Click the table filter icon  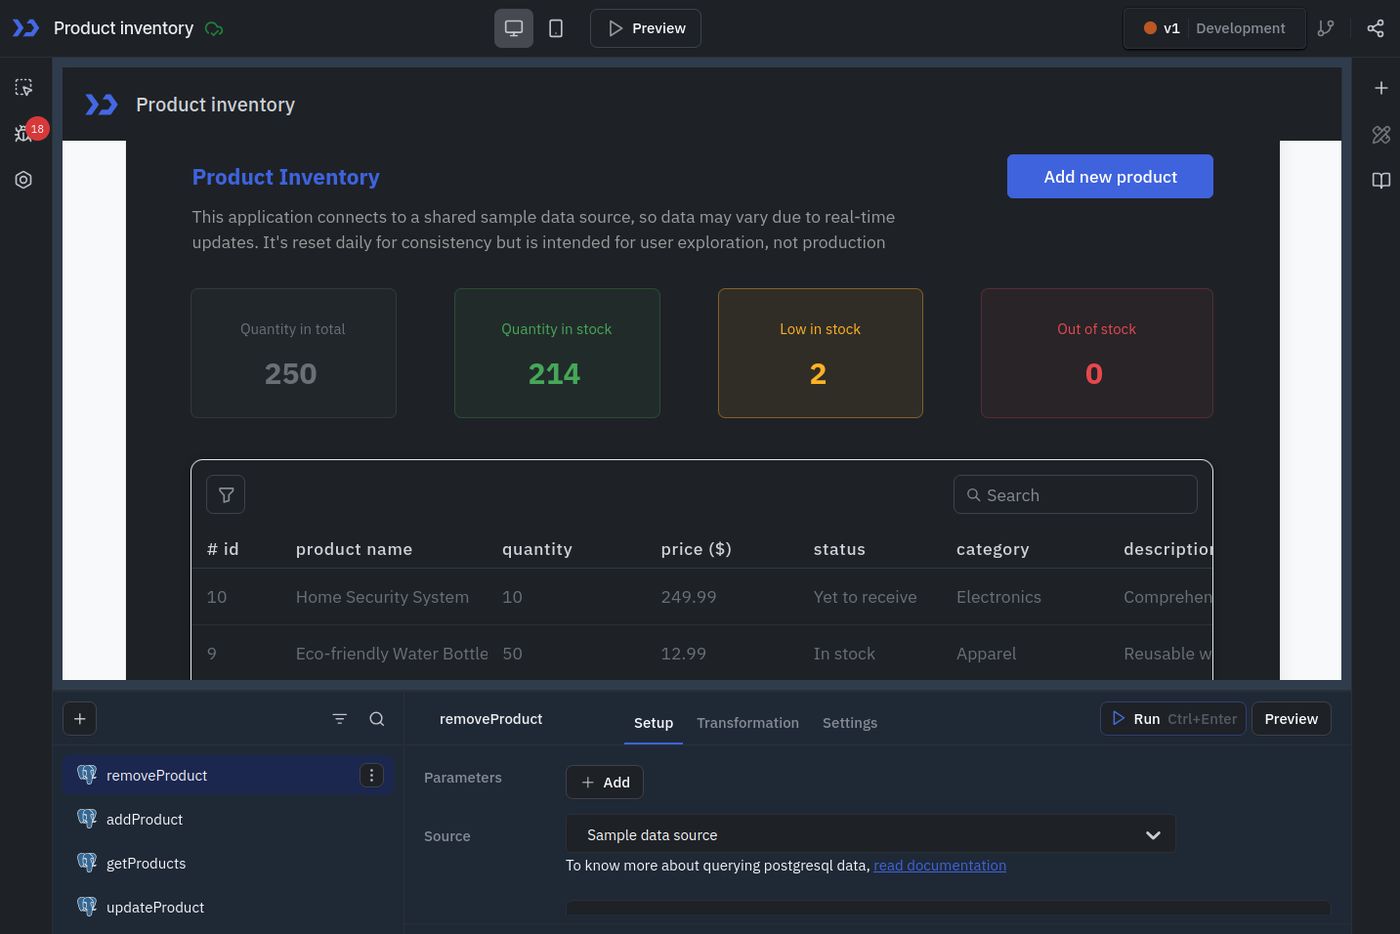pyautogui.click(x=226, y=495)
